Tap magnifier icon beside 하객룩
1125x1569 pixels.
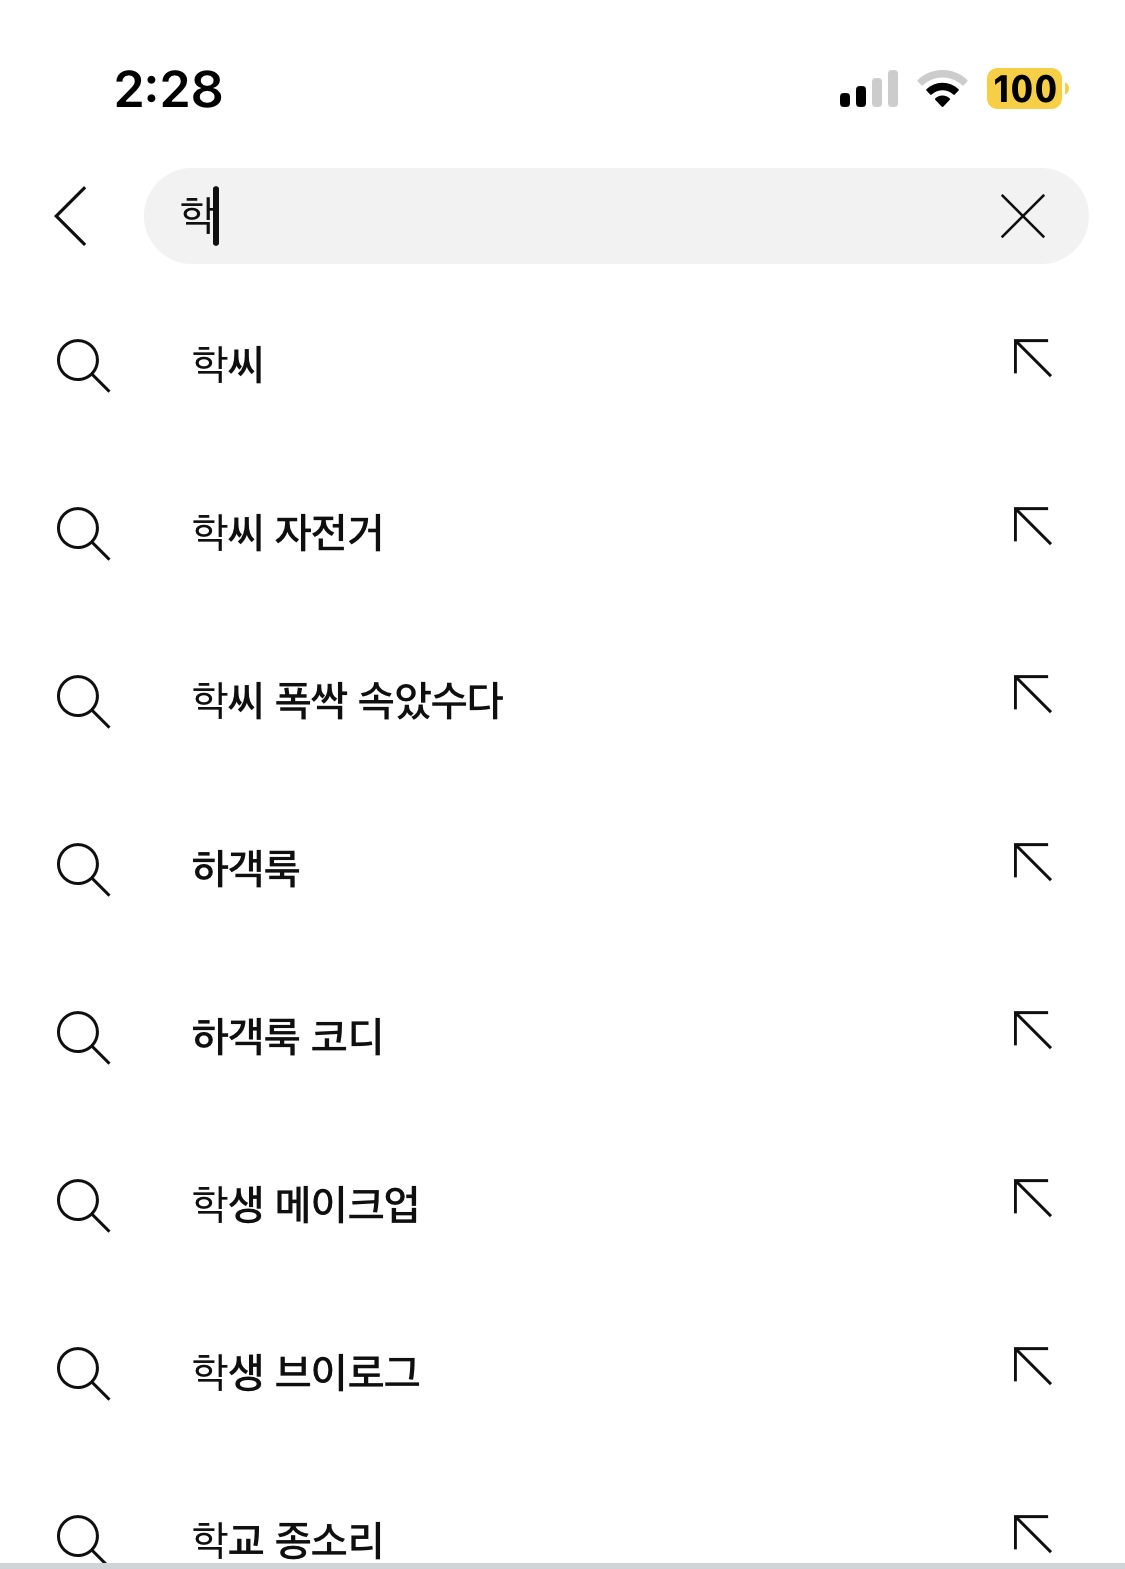coord(83,869)
